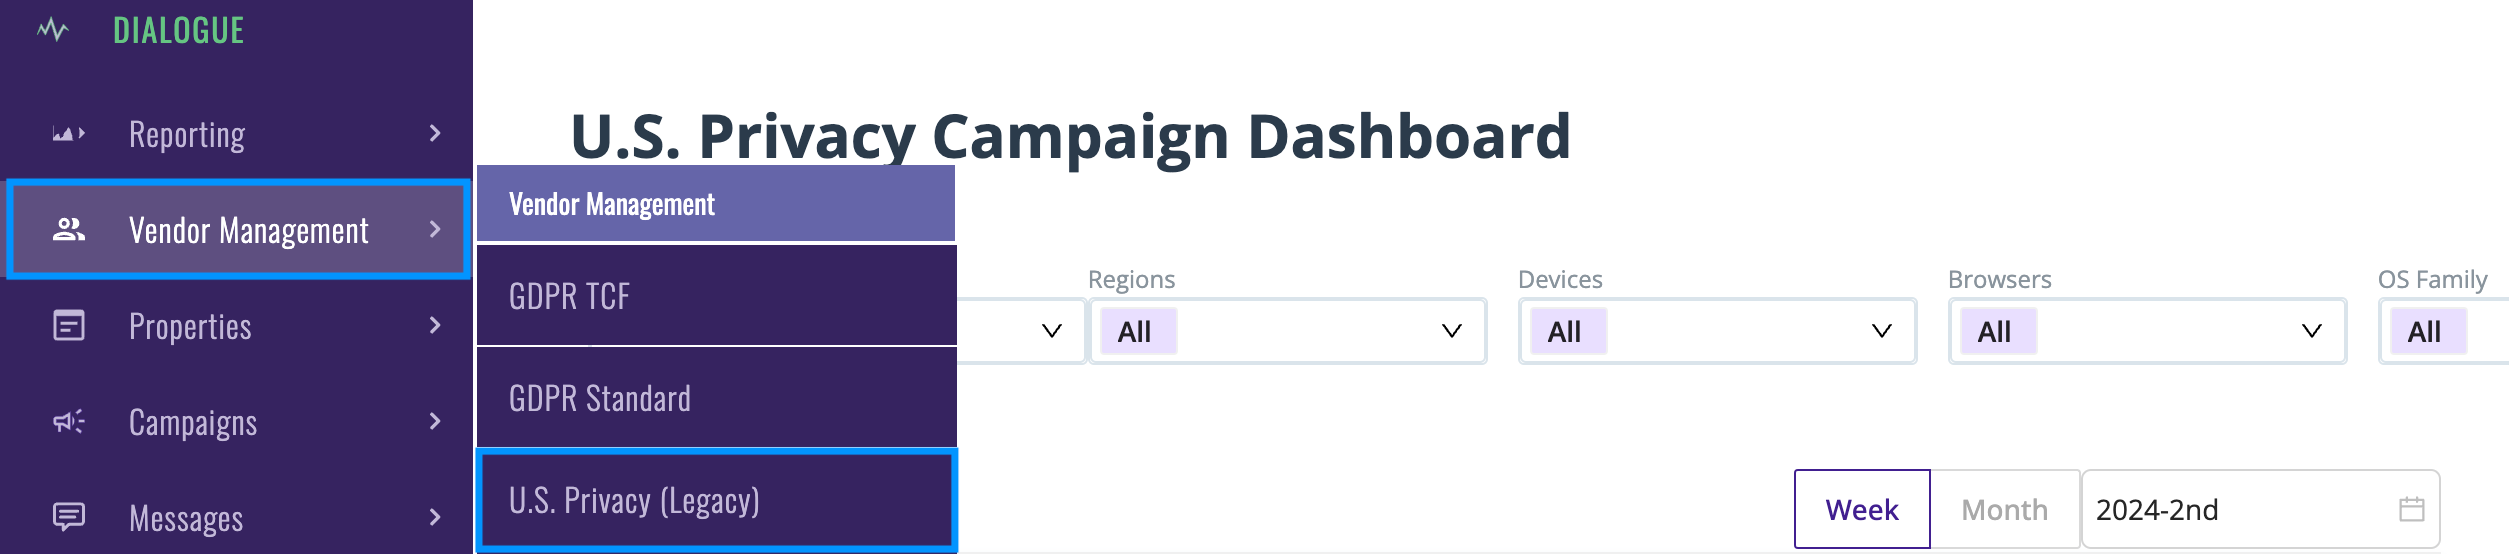Expand the Messages submenu arrow
The height and width of the screenshot is (554, 2509).
434,517
